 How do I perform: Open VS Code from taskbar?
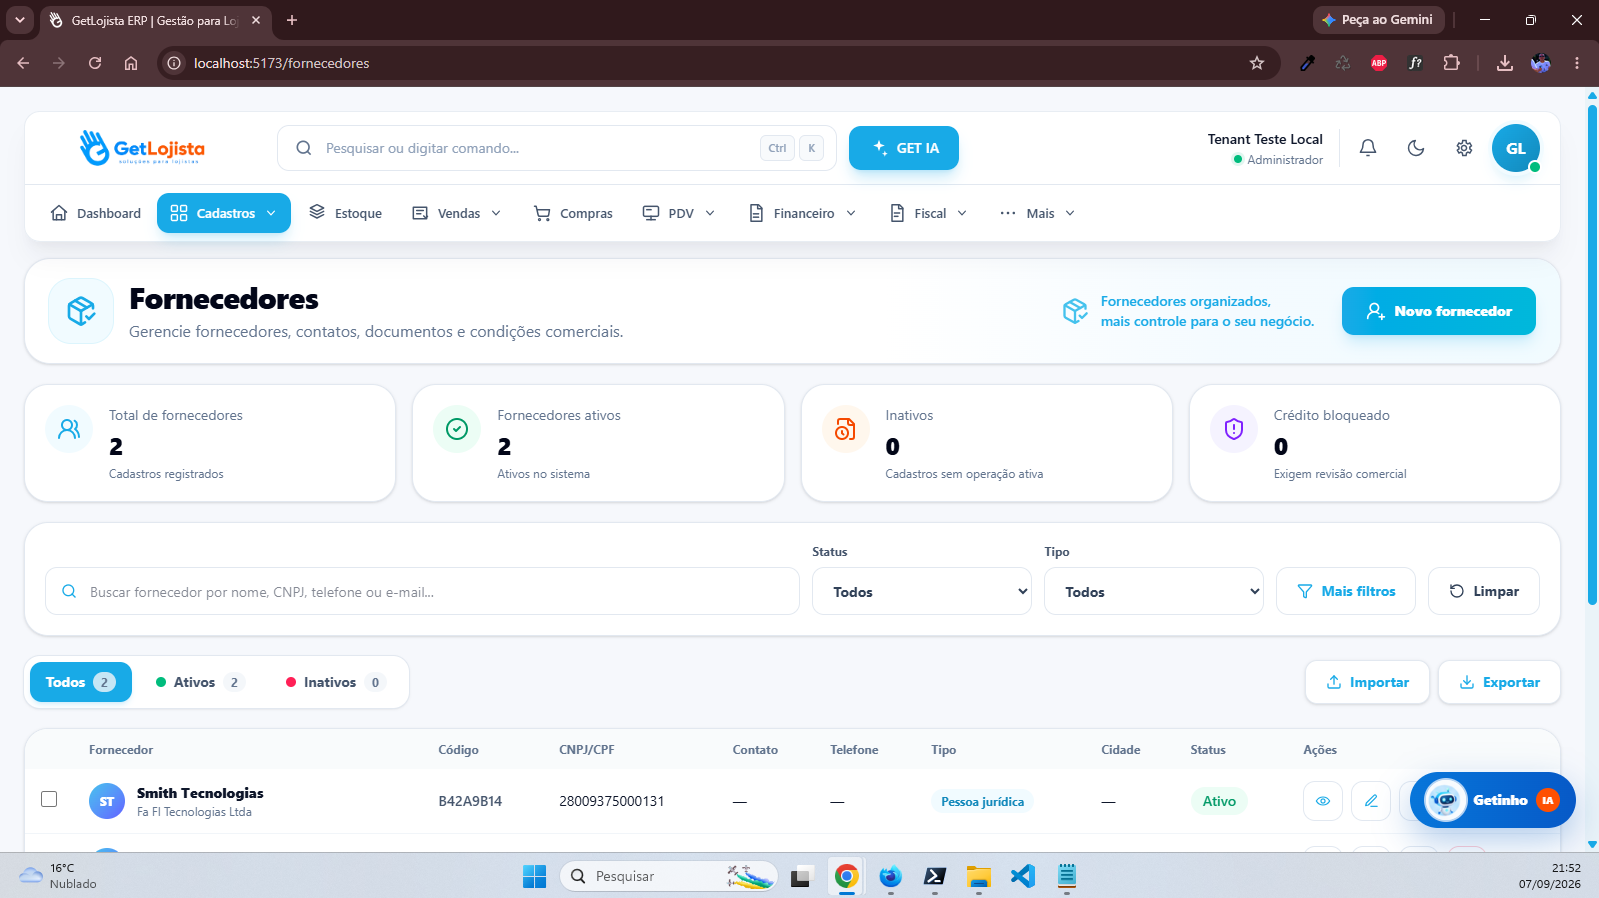1022,877
